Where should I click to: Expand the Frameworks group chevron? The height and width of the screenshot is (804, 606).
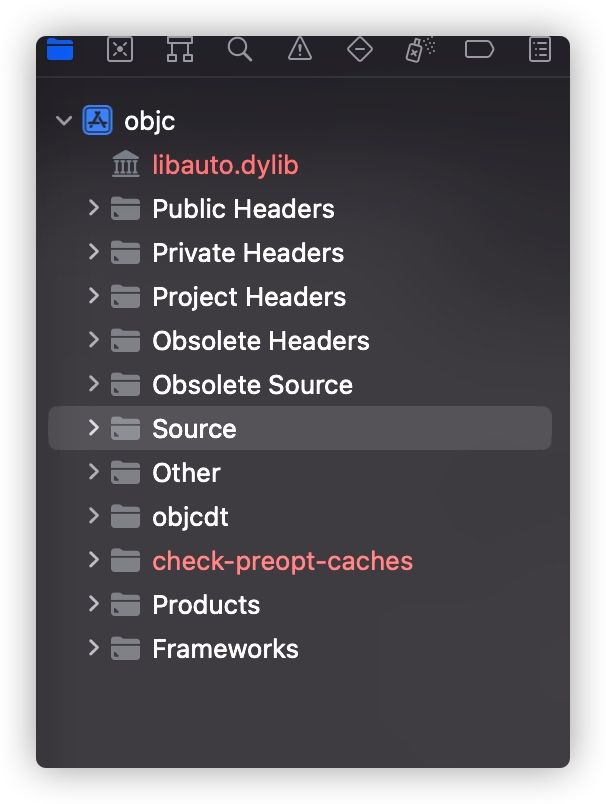[x=93, y=648]
